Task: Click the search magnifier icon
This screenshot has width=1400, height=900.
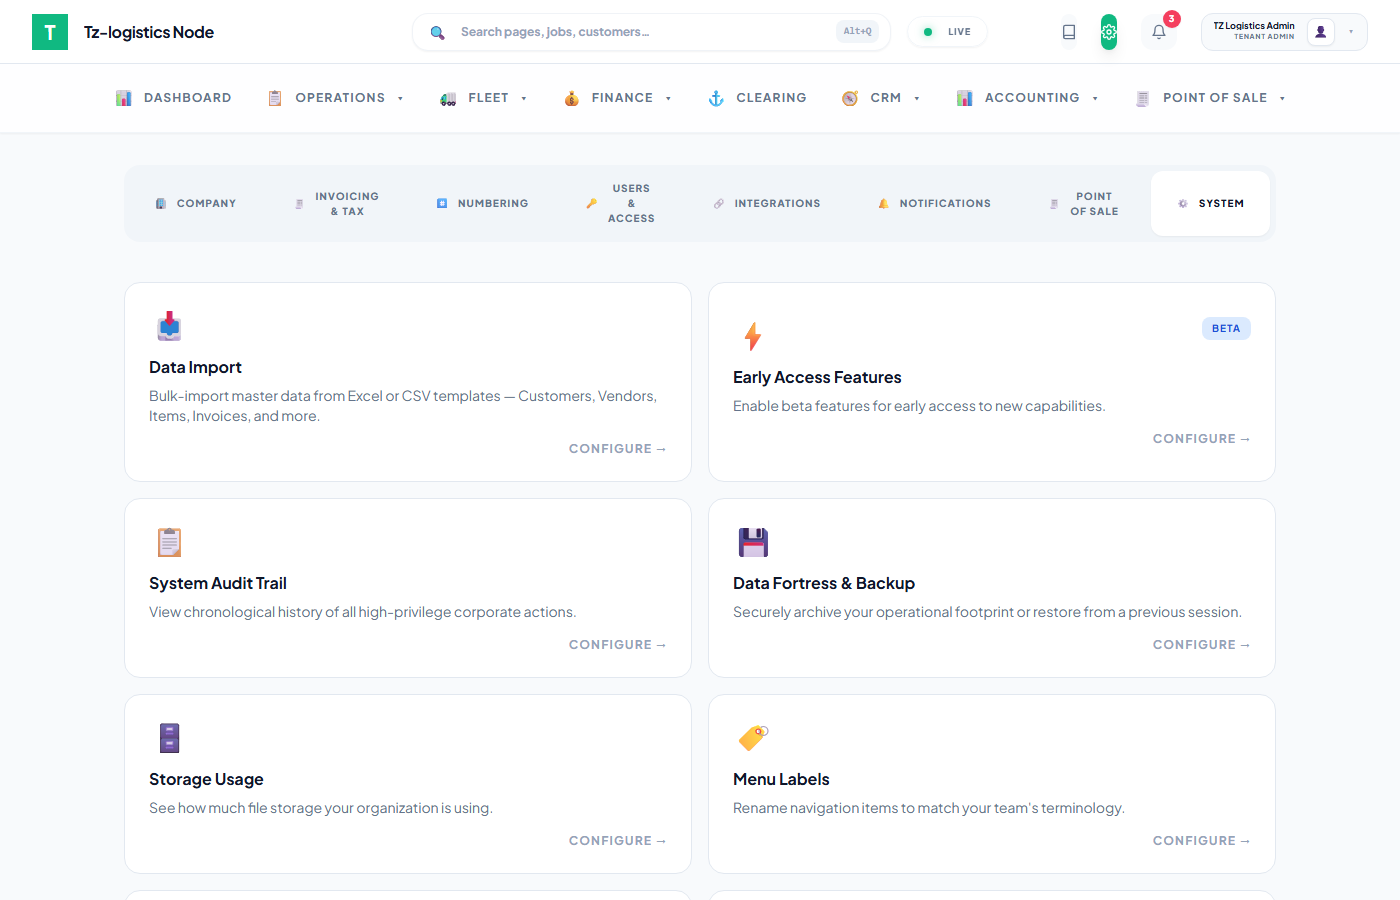Action: pos(437,33)
